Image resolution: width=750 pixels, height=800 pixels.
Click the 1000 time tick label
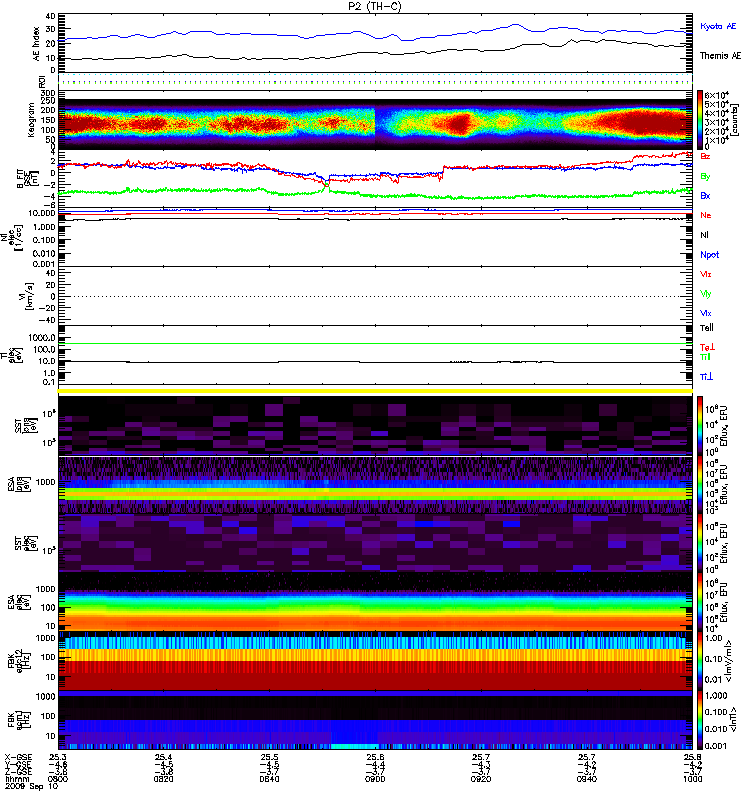pyautogui.click(x=692, y=779)
